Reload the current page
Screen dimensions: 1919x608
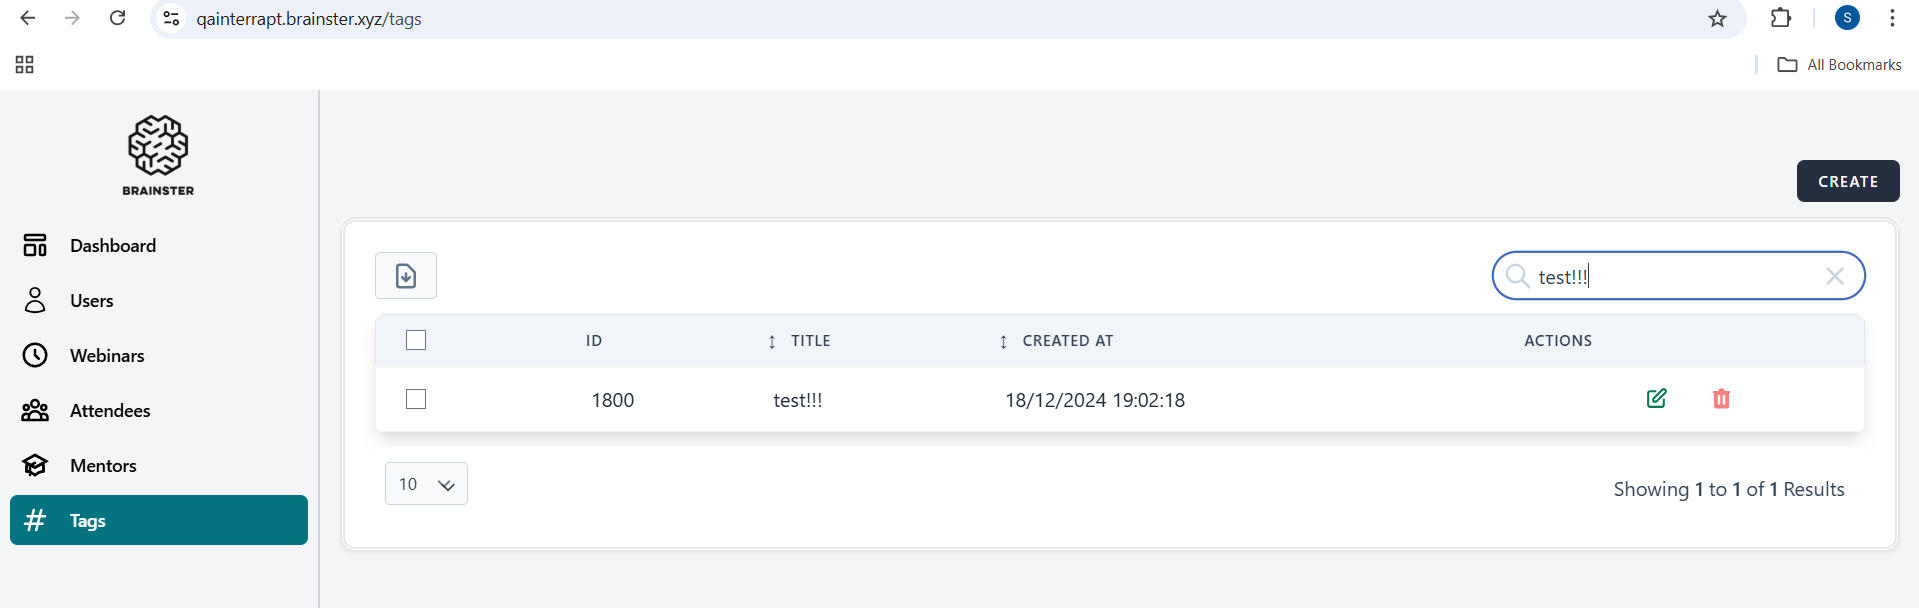coord(117,18)
